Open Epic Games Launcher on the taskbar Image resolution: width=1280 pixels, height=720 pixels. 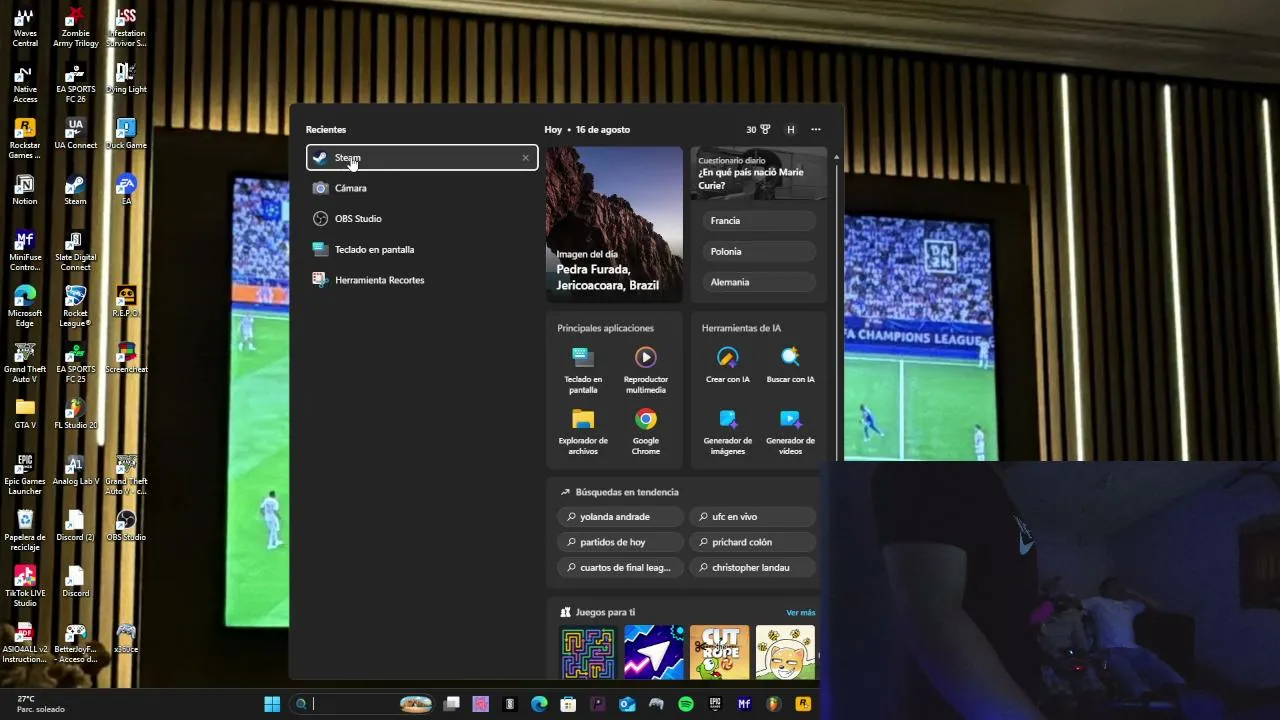[x=715, y=704]
